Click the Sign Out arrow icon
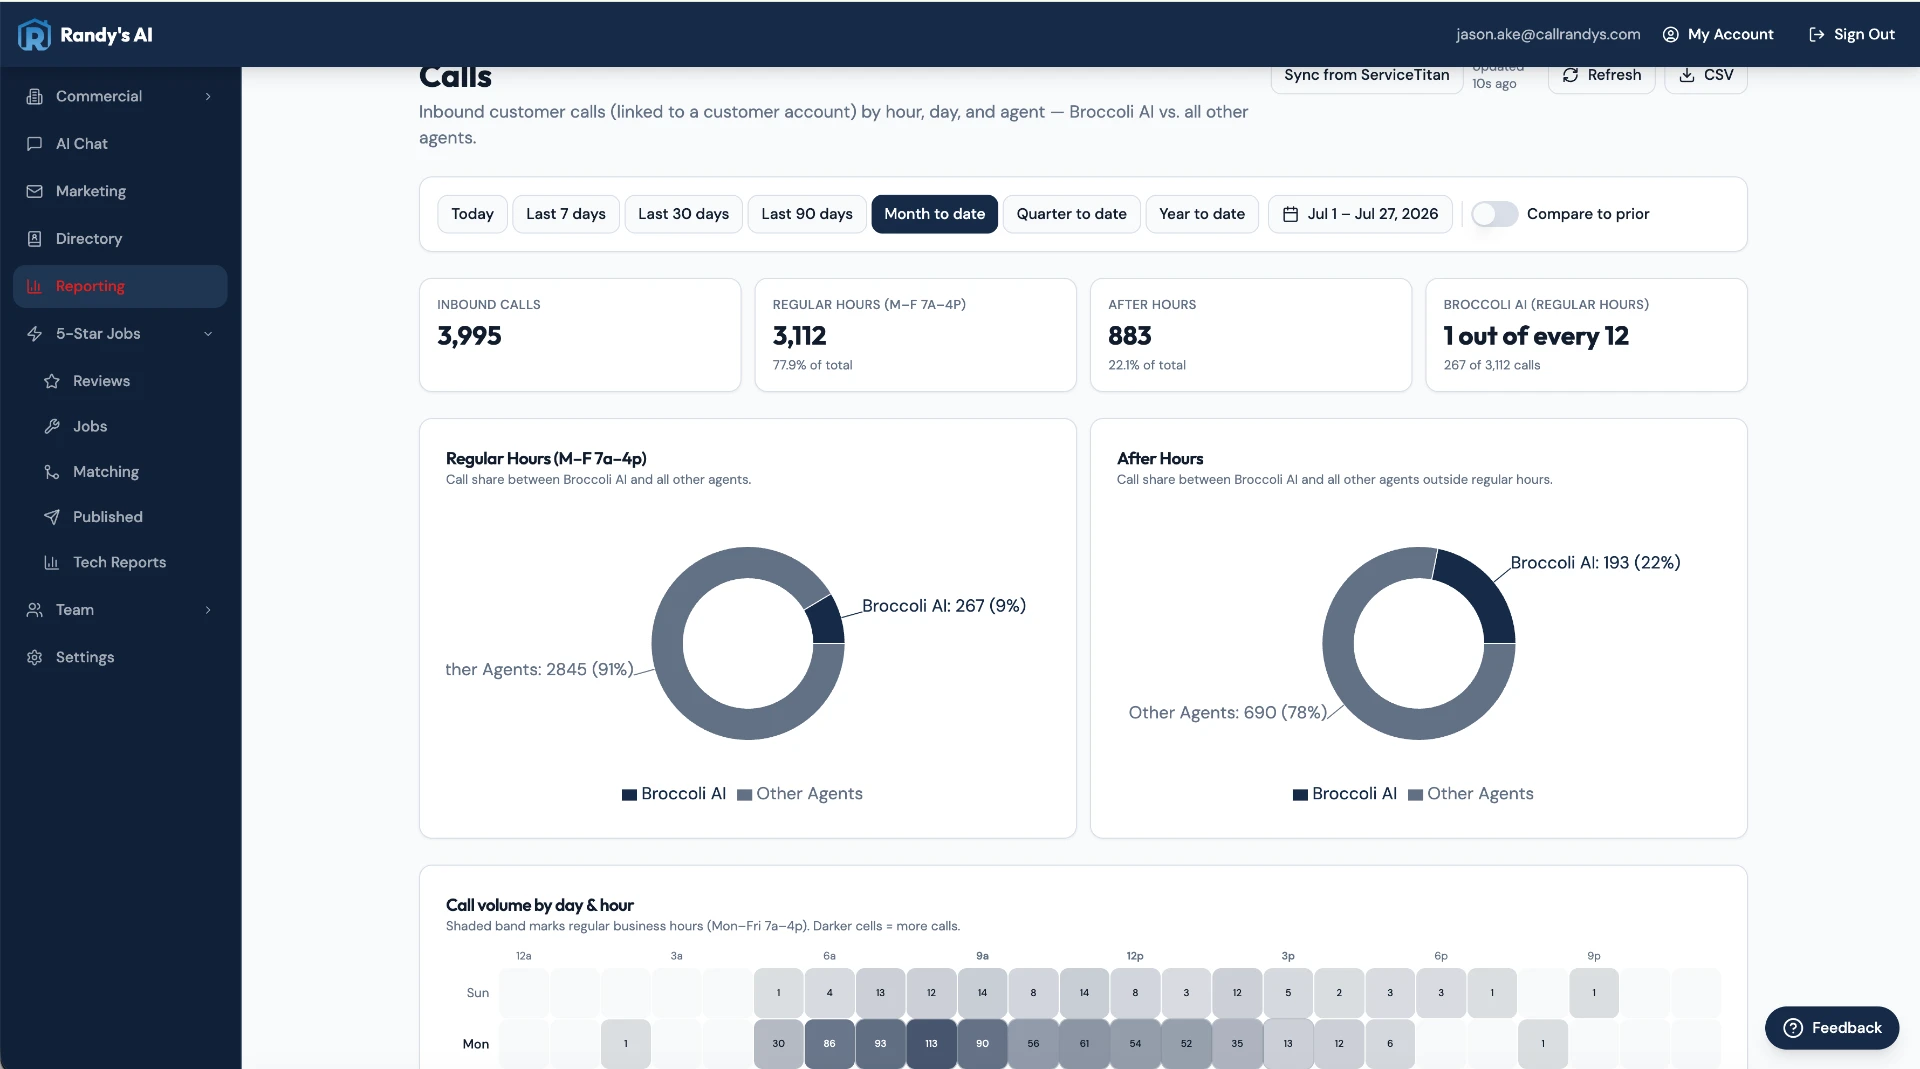This screenshot has height=1069, width=1920. click(x=1817, y=34)
